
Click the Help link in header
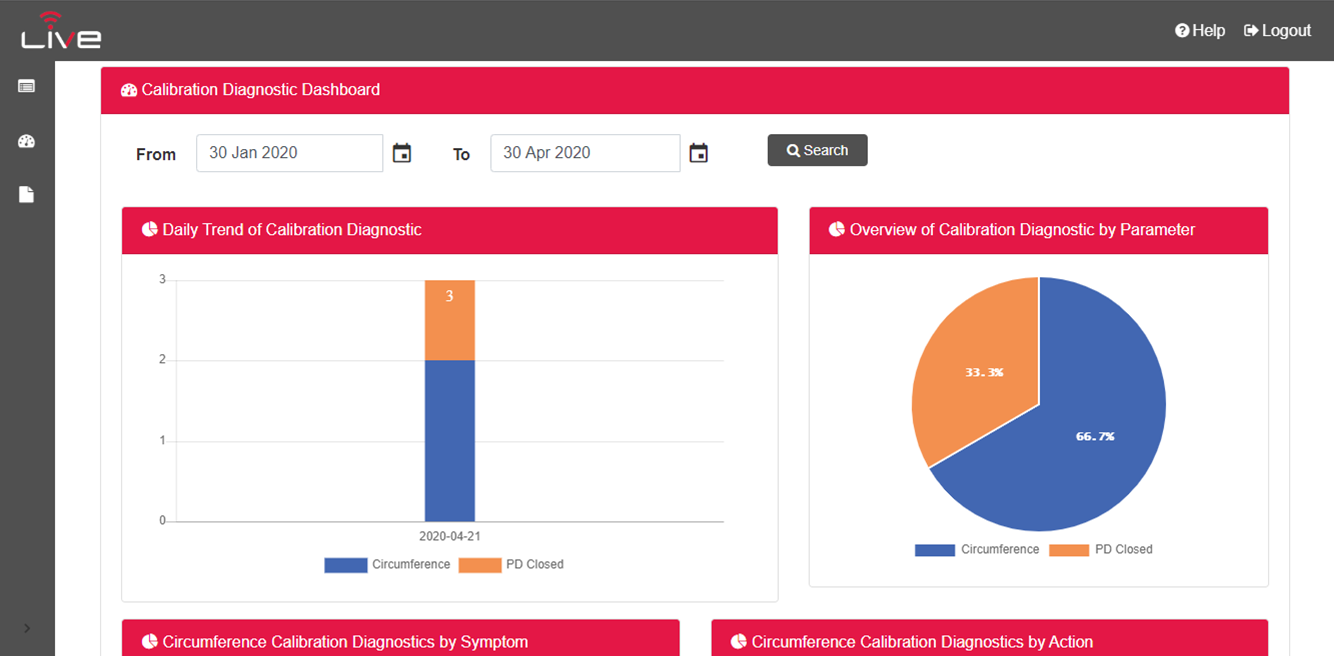tap(1200, 31)
